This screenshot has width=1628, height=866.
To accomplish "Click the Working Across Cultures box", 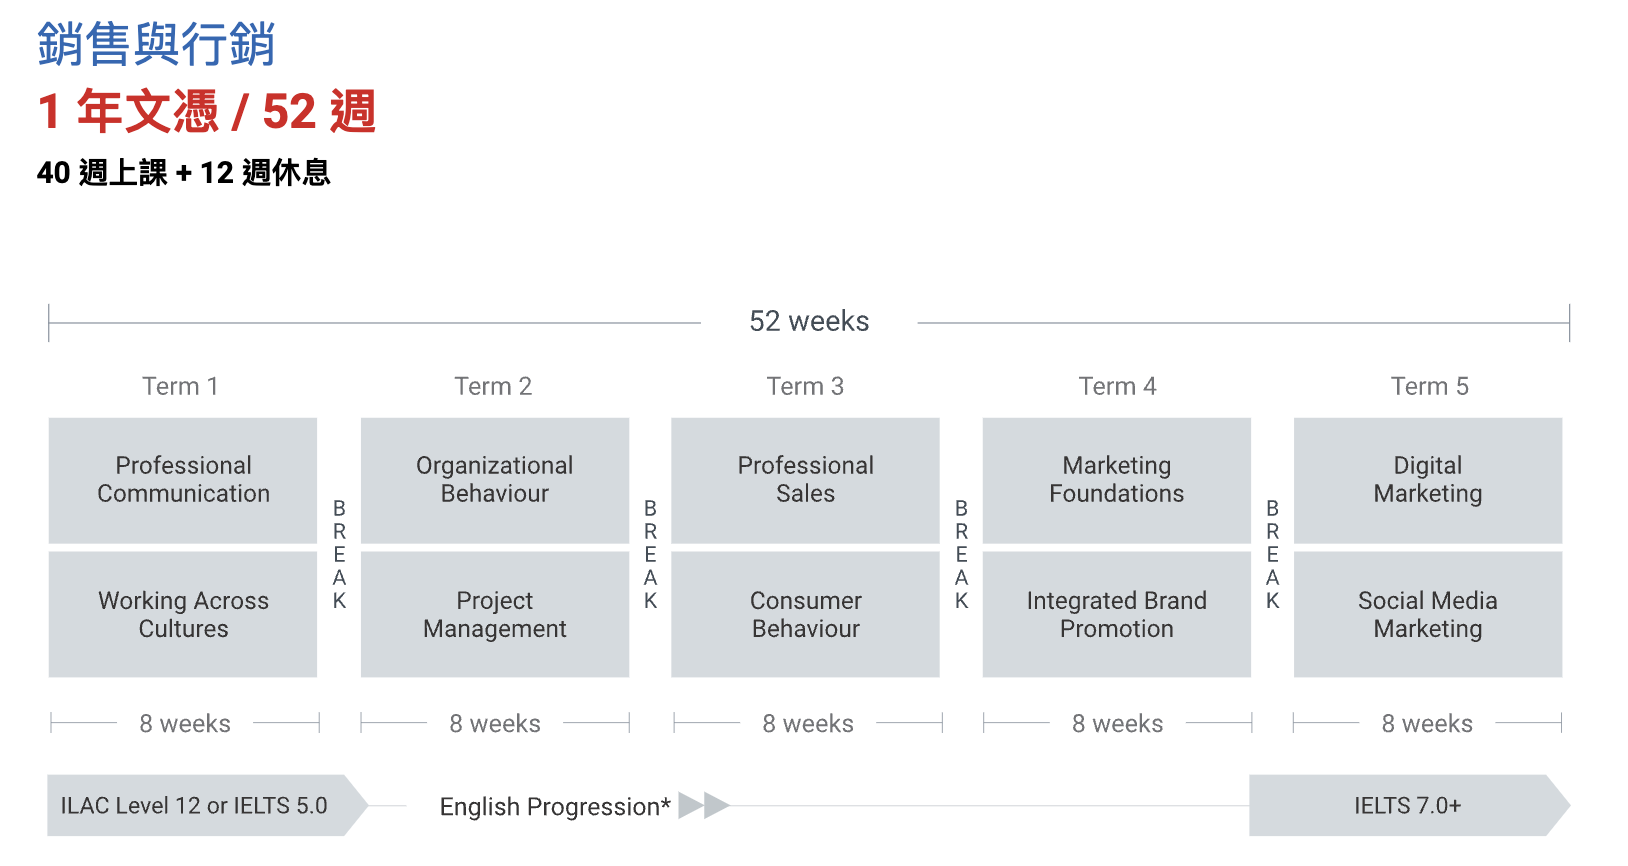I will pos(183,614).
